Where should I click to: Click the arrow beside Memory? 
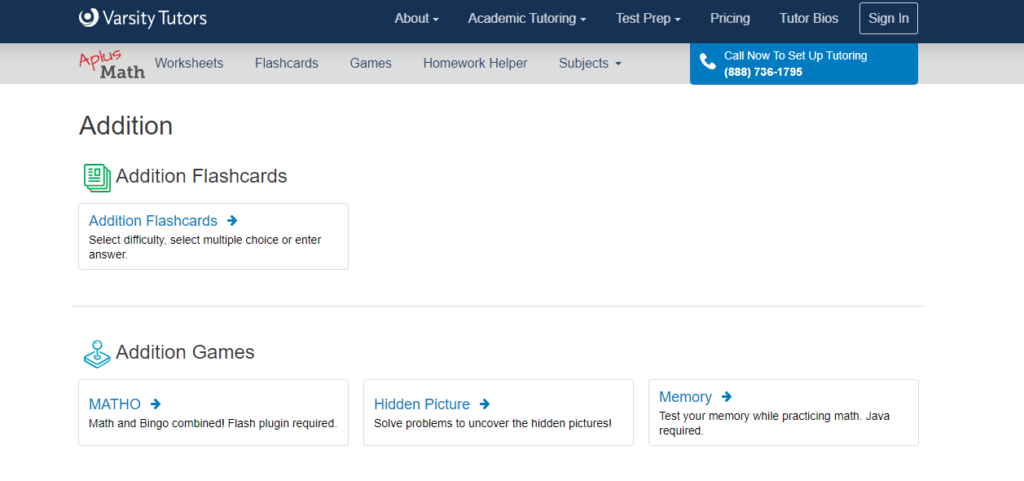(727, 397)
